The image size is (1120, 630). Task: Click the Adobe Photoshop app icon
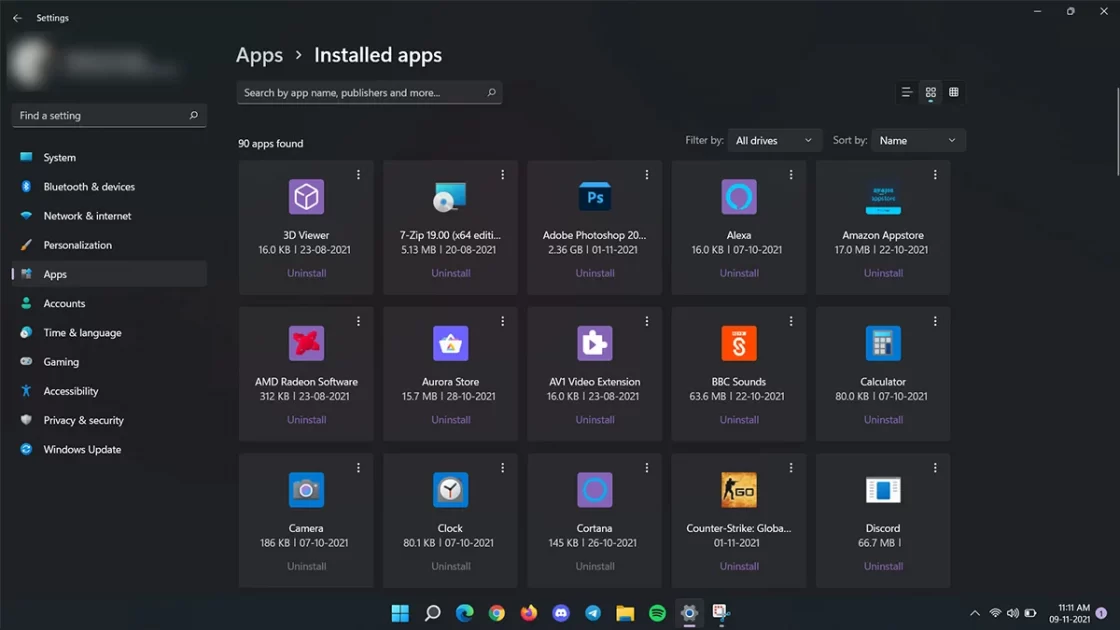click(x=595, y=197)
